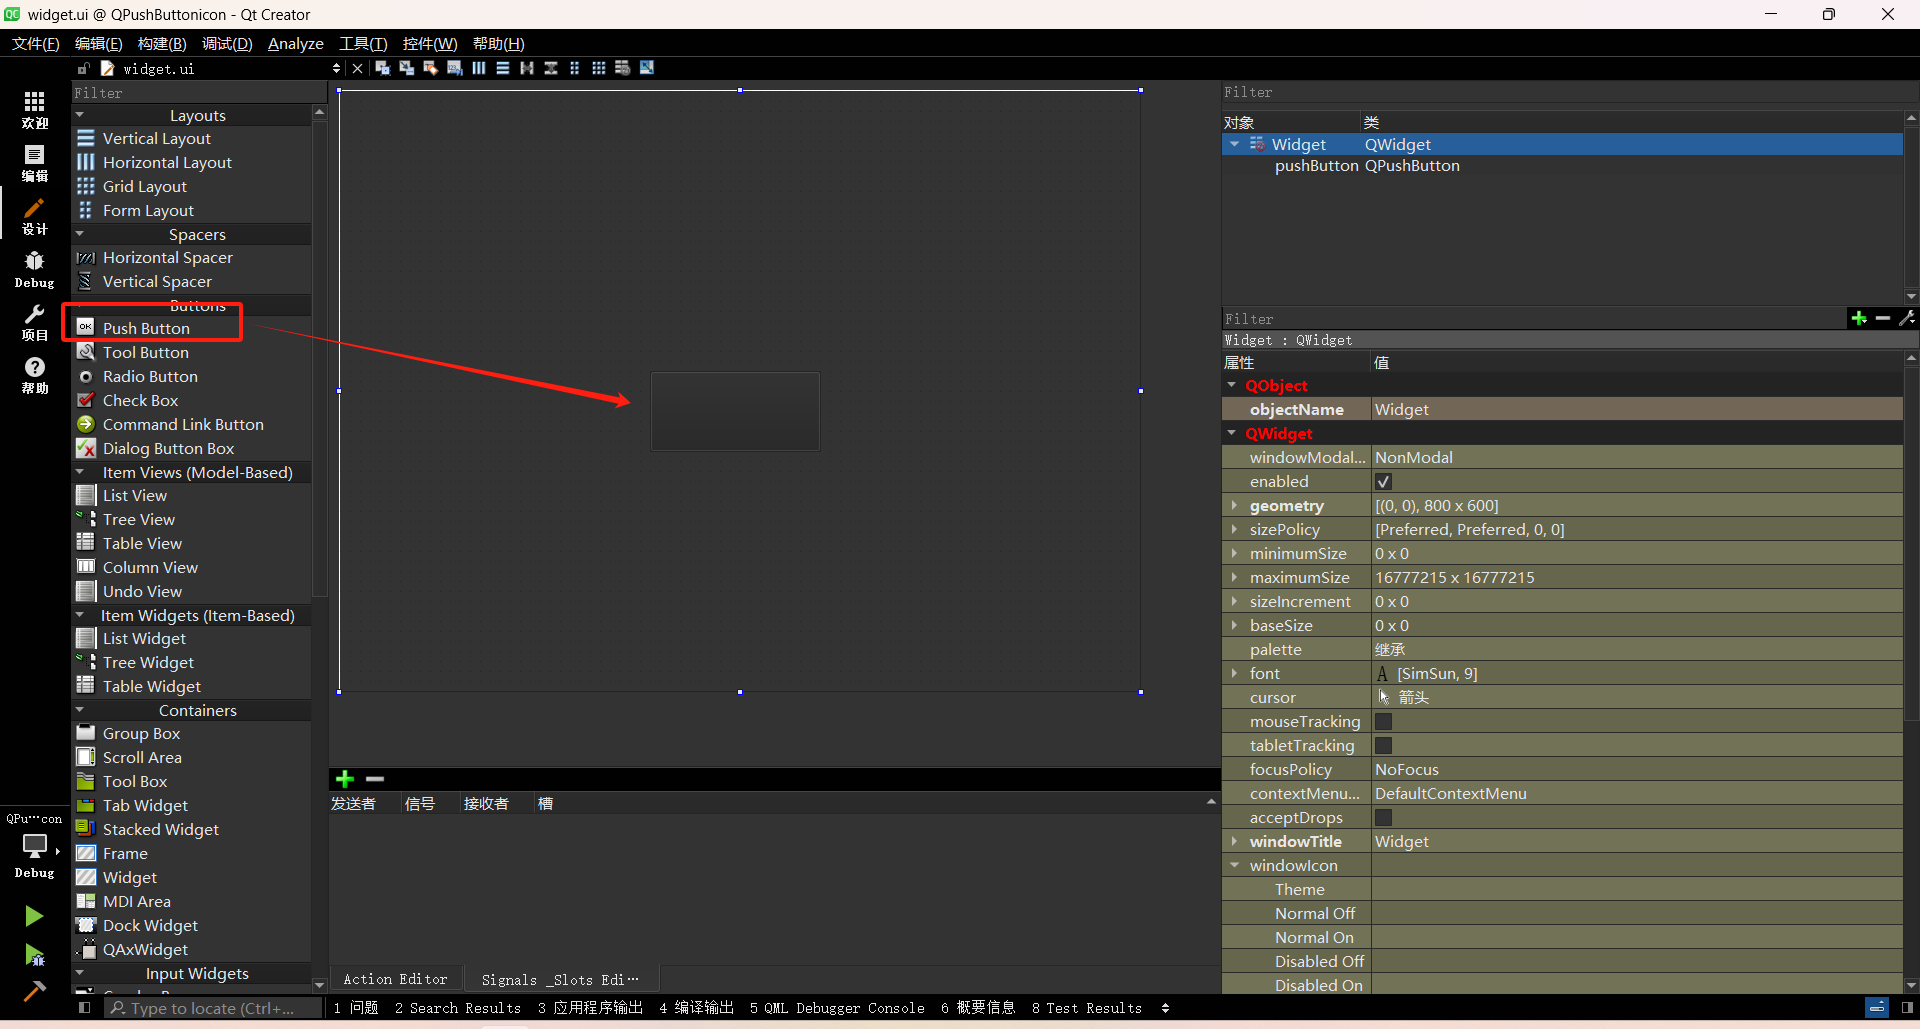Viewport: 1920px width, 1029px height.
Task: Remove signal/slot connection with minus
Action: [375, 779]
